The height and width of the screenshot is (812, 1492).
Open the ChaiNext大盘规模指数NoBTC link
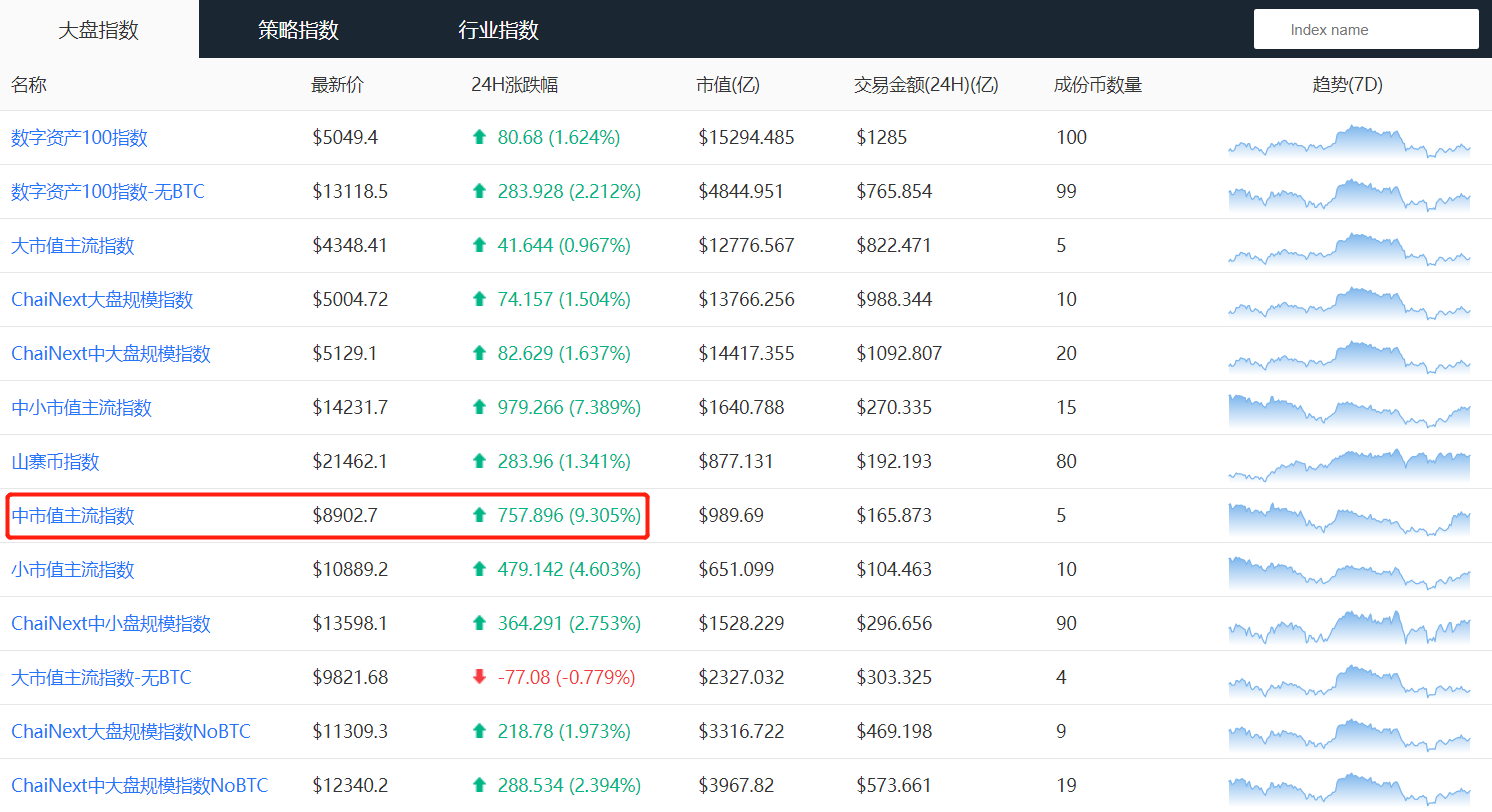coord(131,732)
